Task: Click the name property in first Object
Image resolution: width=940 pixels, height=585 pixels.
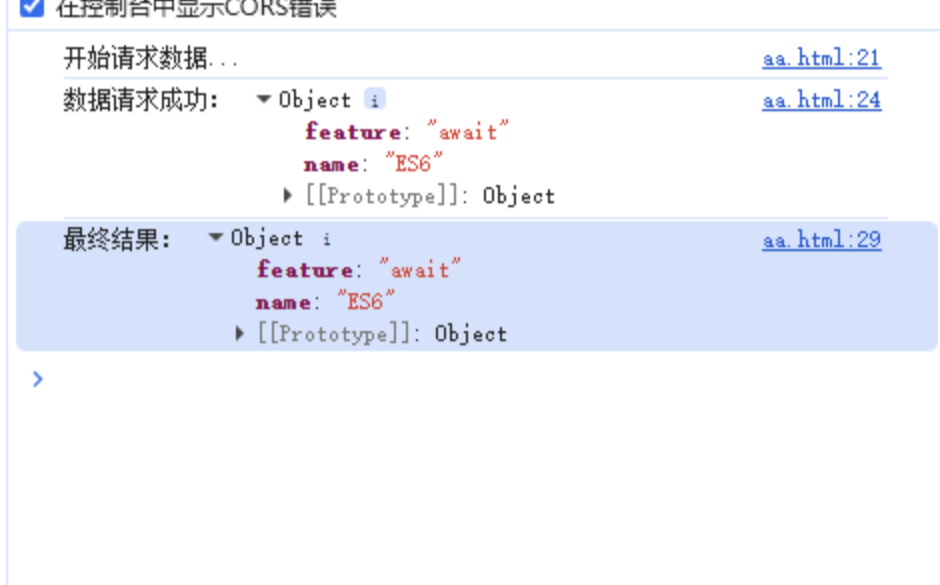Action: coord(332,164)
